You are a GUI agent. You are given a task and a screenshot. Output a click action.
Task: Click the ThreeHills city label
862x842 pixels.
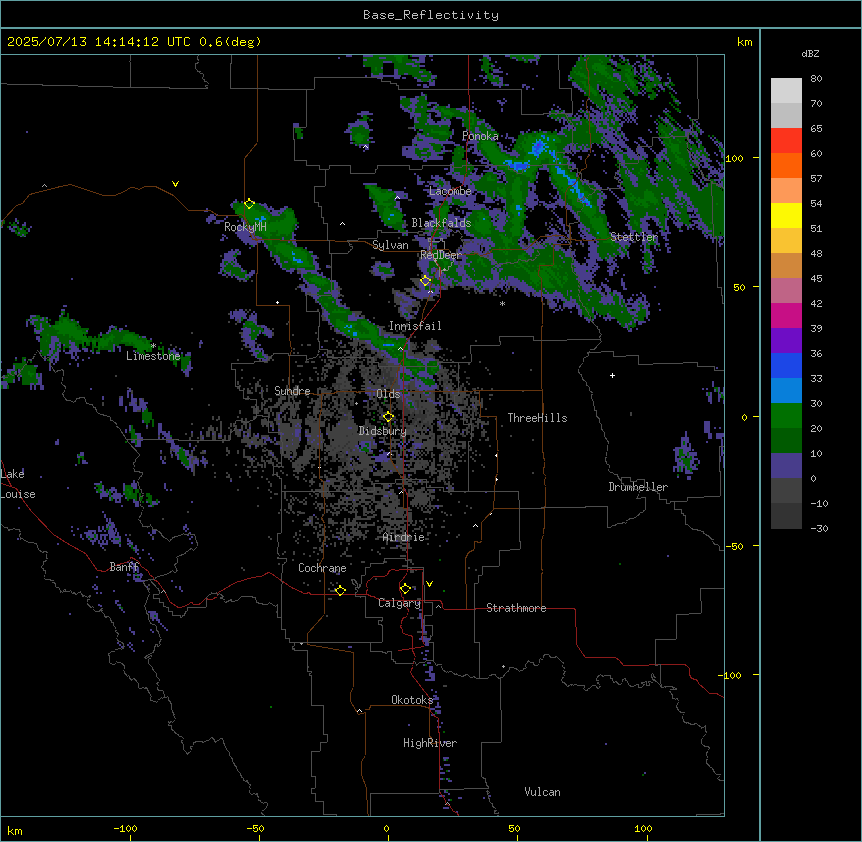click(537, 418)
